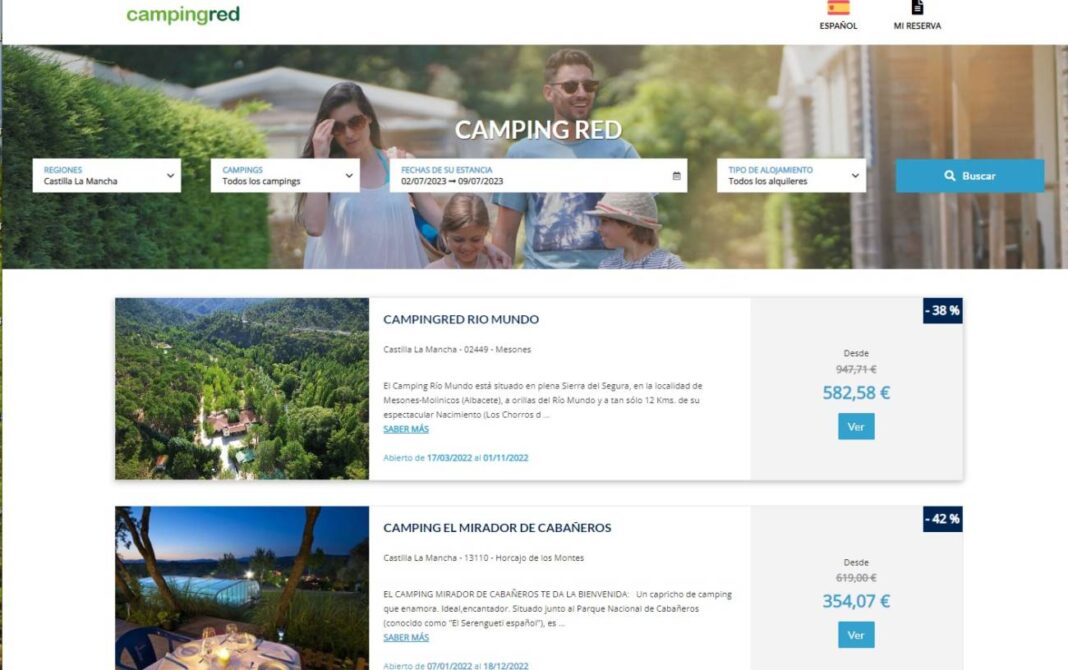
Task: Open Campingred Rio Mundo title link
Action: 460,319
